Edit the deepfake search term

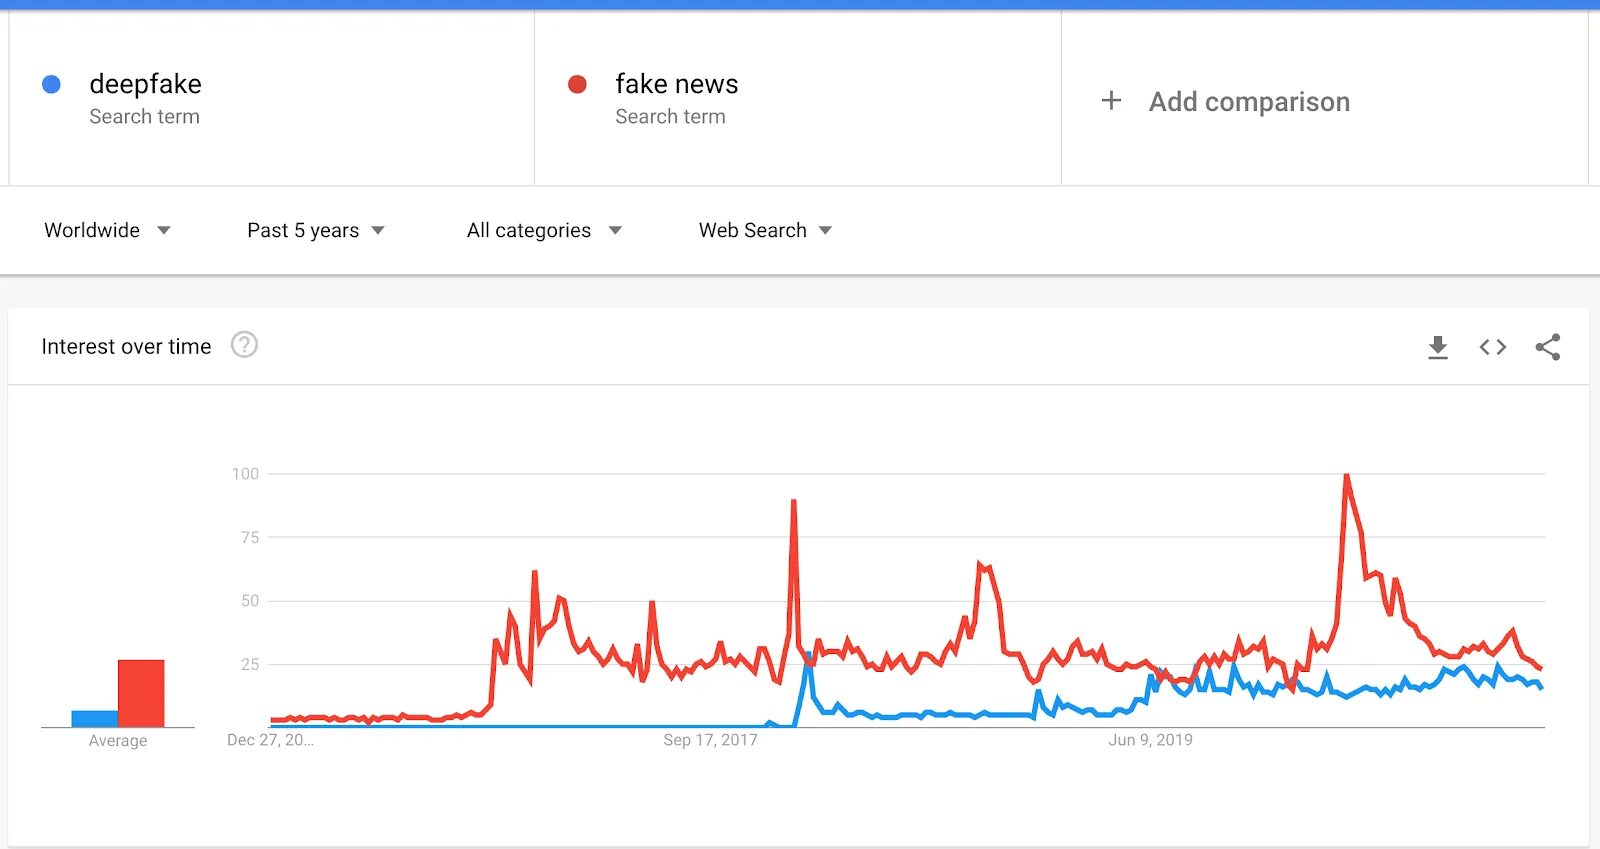(x=146, y=84)
